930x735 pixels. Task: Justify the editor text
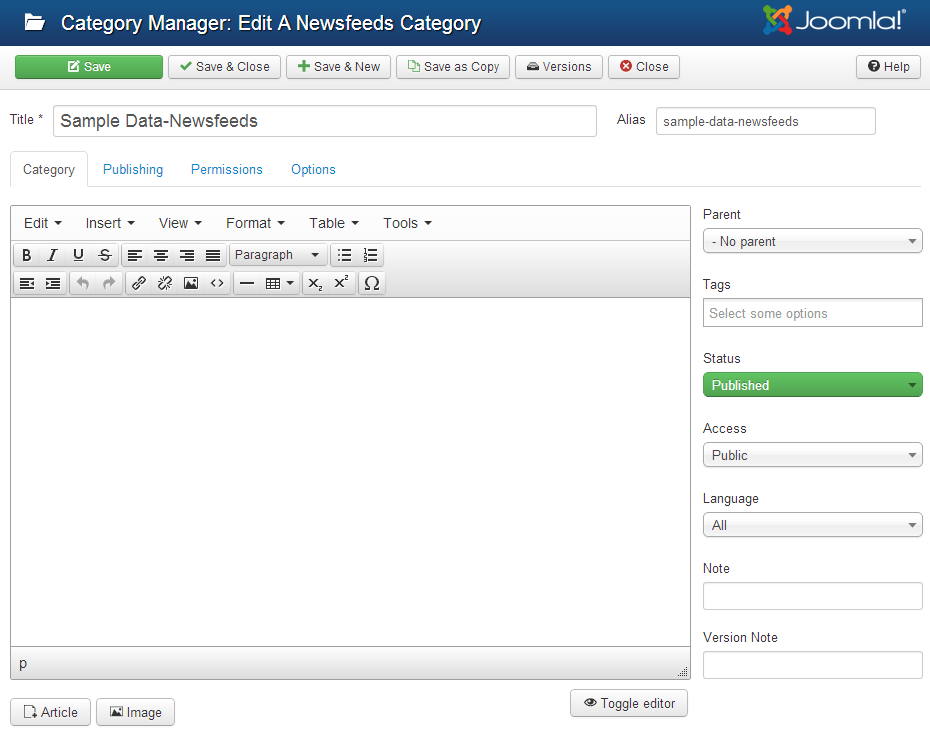tap(213, 255)
